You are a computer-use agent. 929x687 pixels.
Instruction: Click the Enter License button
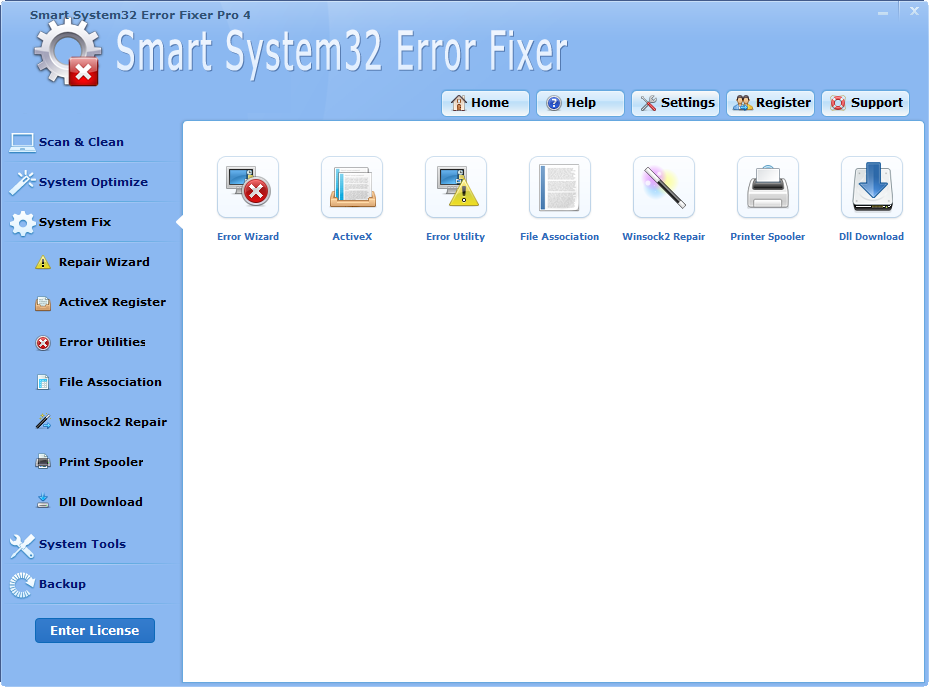pyautogui.click(x=95, y=631)
